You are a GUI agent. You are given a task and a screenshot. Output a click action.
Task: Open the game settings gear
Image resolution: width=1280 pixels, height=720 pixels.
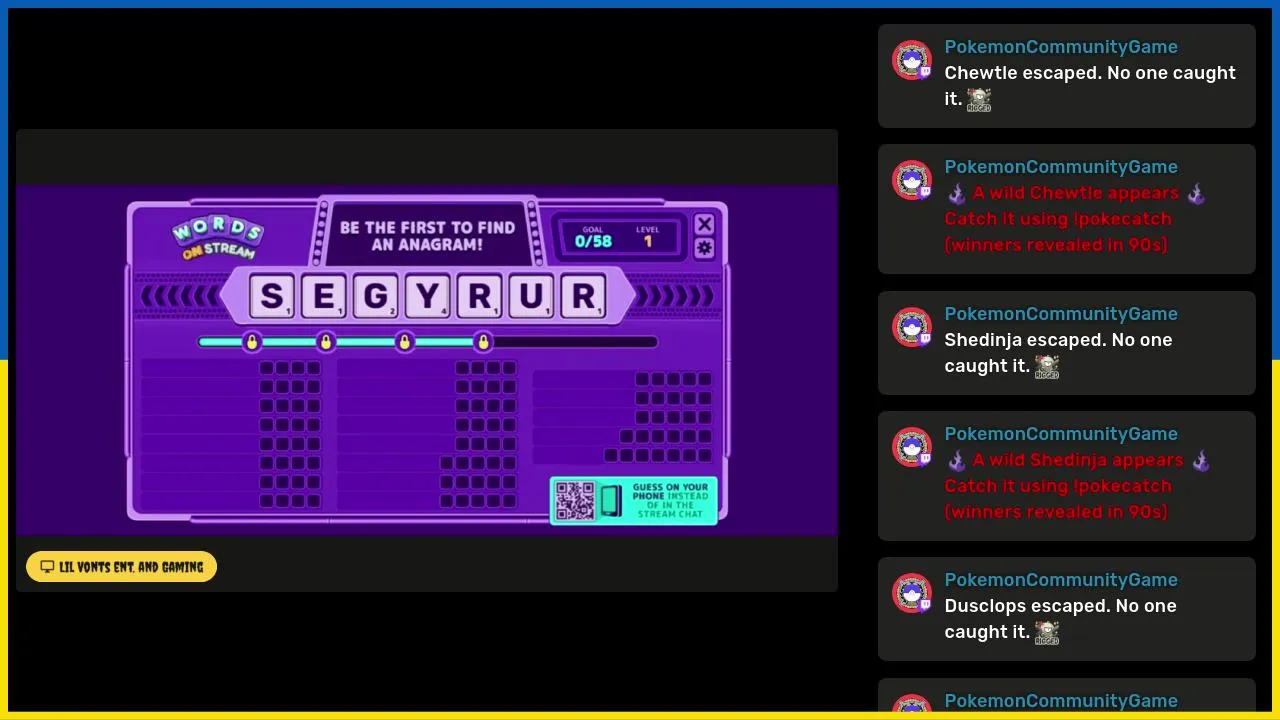tap(704, 248)
